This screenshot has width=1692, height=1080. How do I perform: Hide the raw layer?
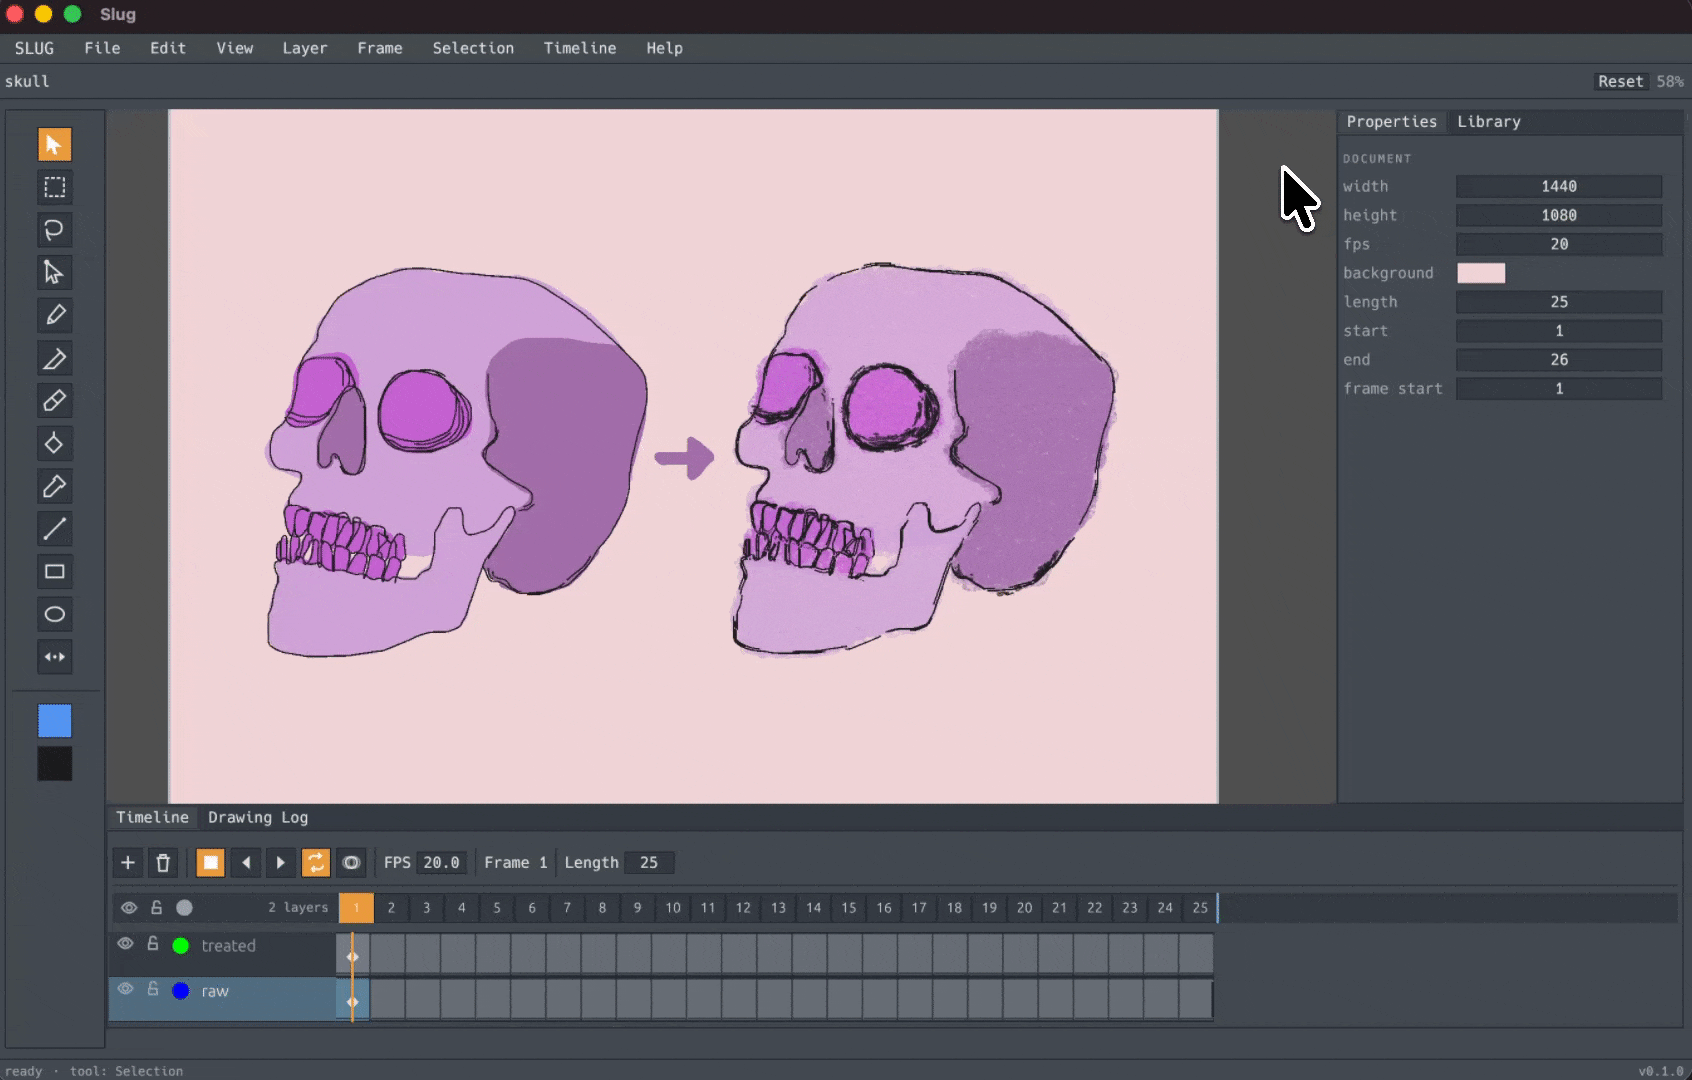tap(125, 989)
